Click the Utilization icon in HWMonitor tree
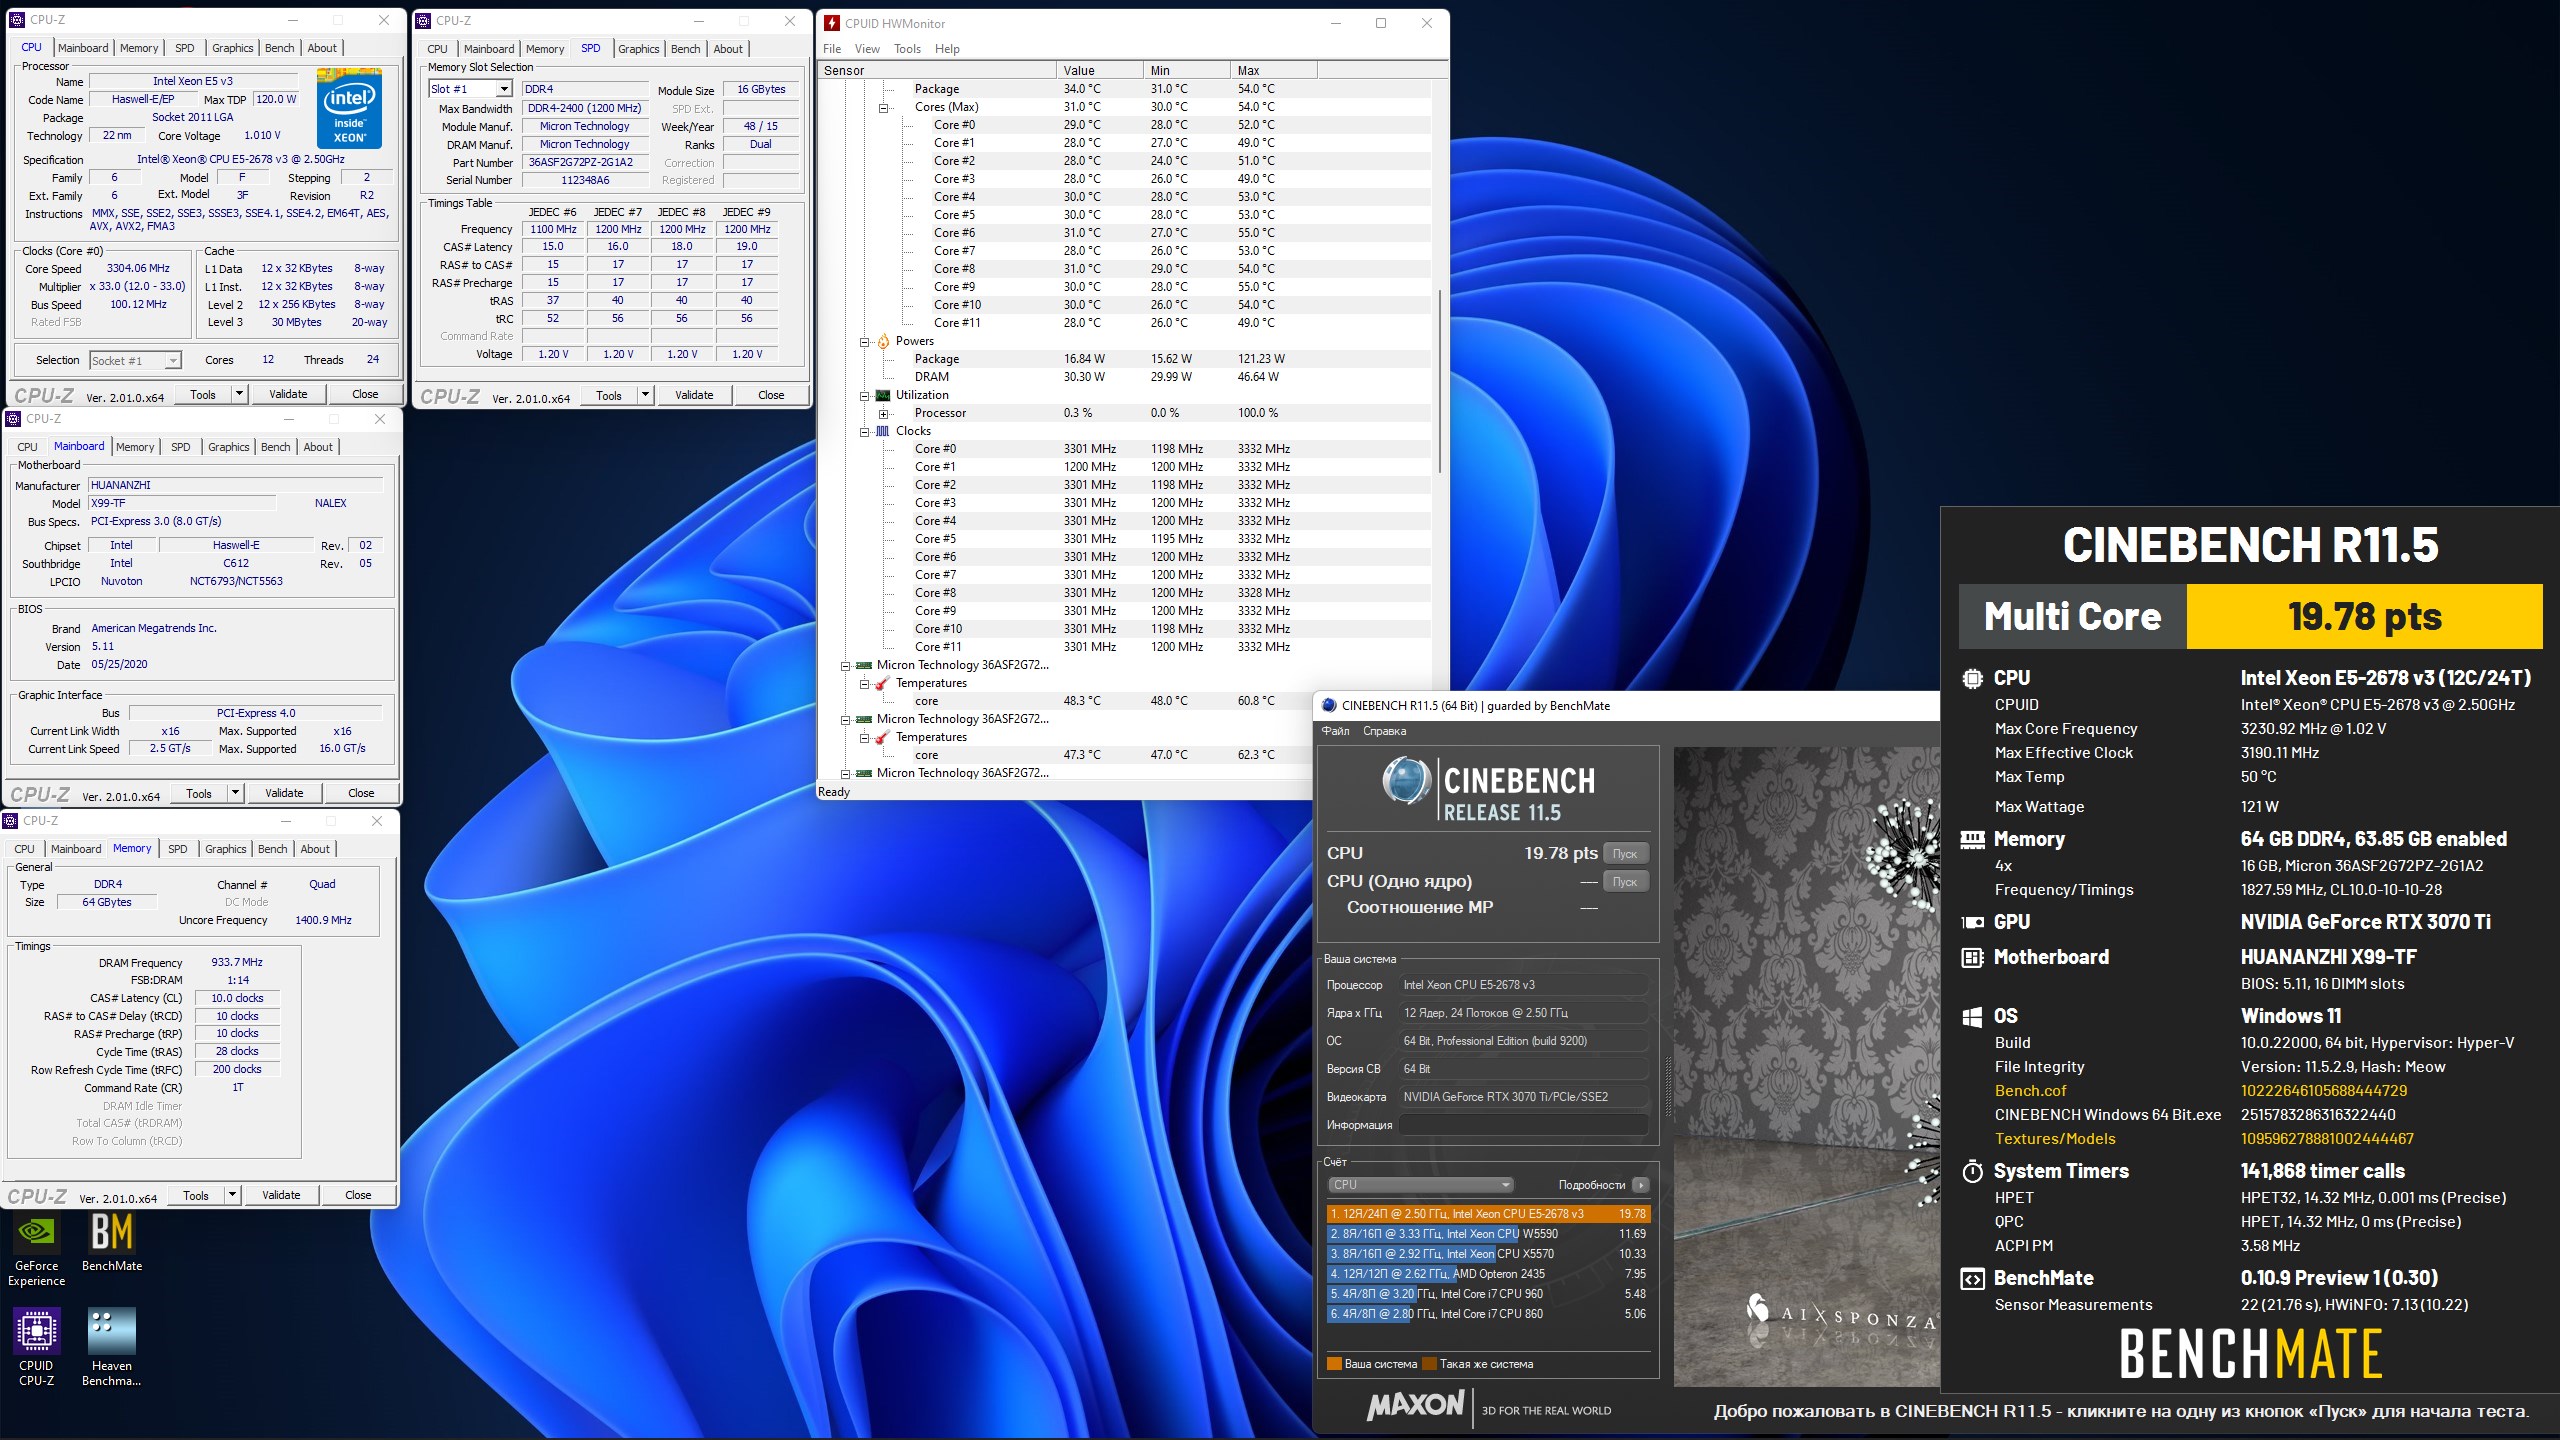 coord(883,395)
